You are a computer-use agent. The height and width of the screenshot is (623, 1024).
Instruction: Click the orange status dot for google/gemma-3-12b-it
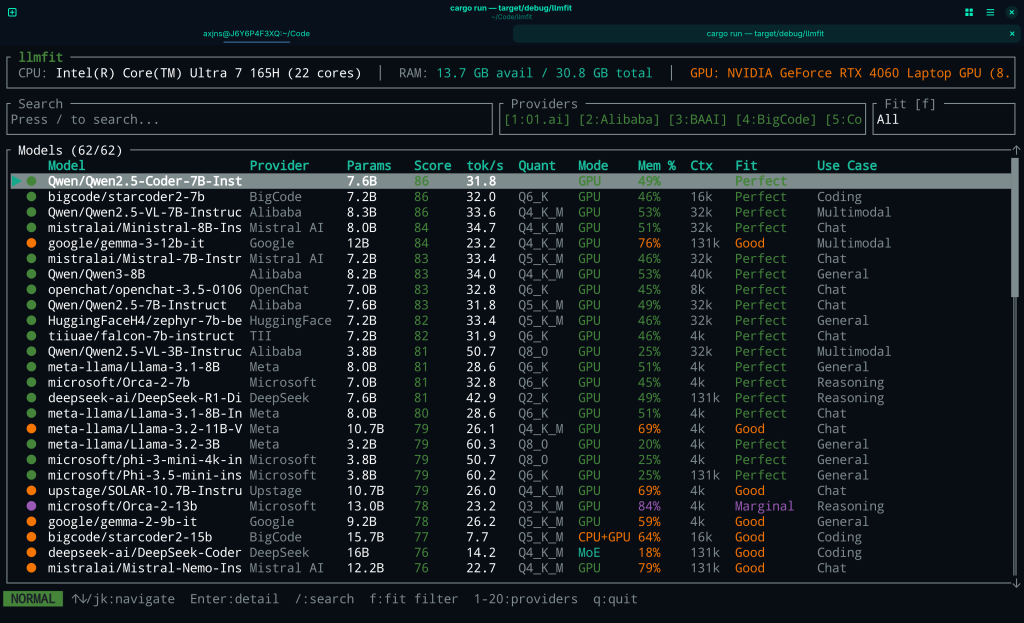32,243
